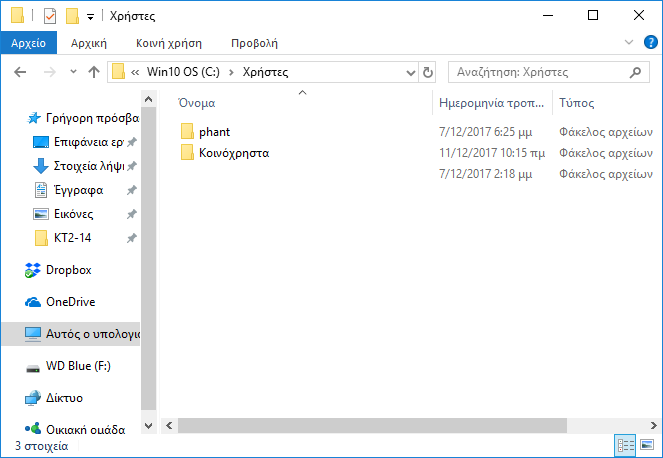Viewport: 663px width, 458px height.
Task: Click the Refresh button beside address bar
Action: tap(428, 72)
